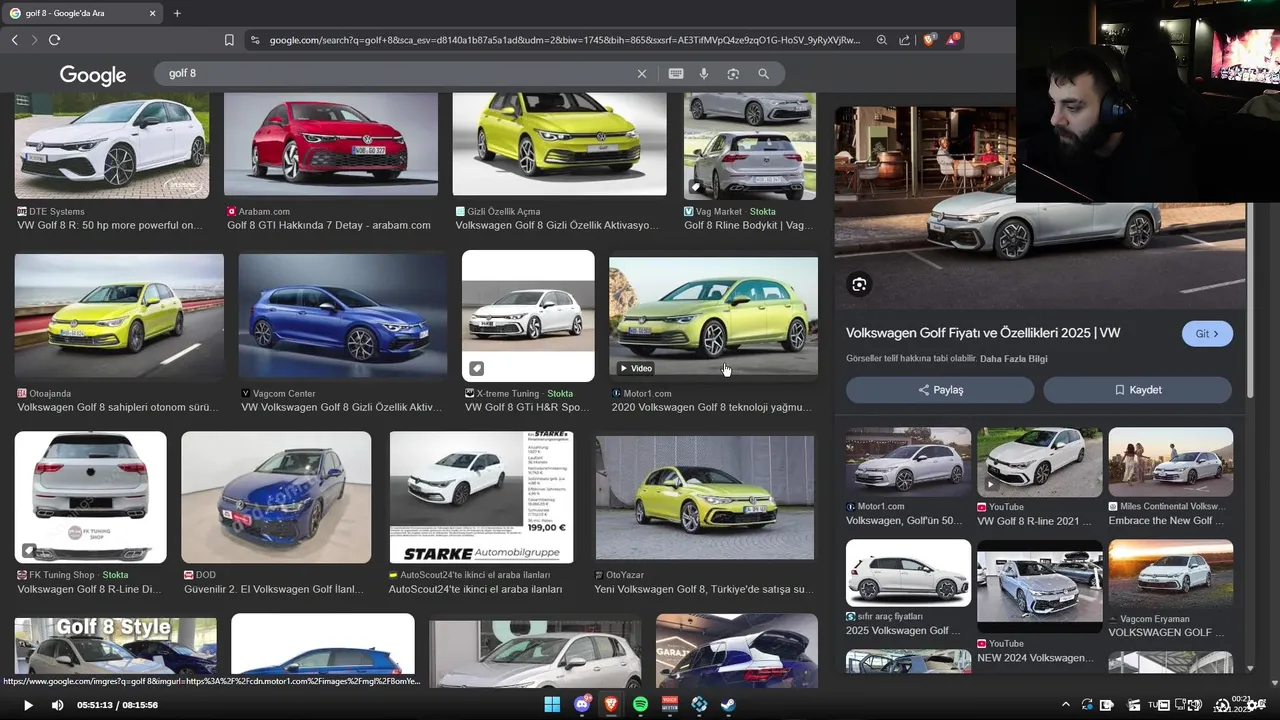Submit search using the magnifier icon

764,73
